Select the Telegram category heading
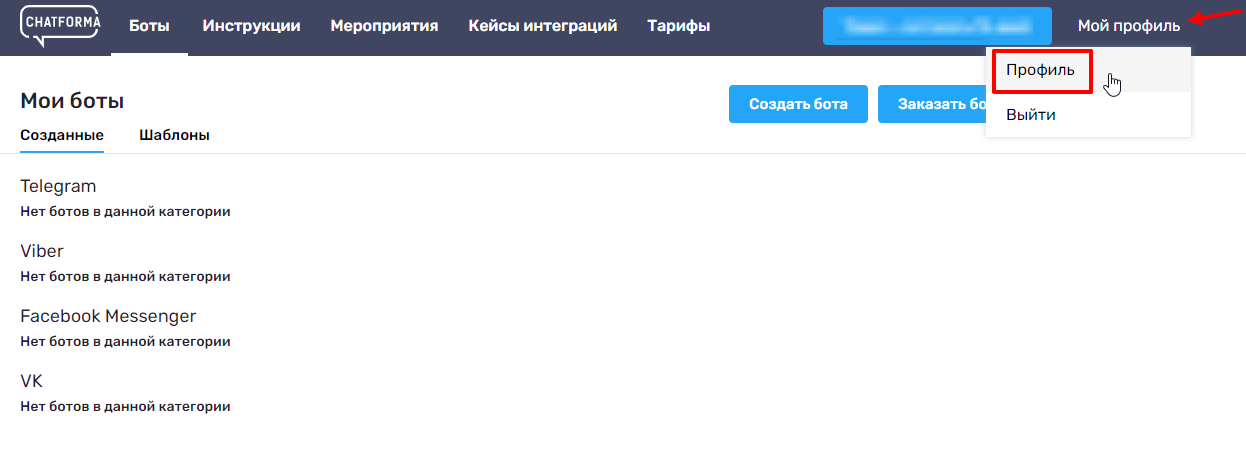1246x468 pixels. [58, 186]
